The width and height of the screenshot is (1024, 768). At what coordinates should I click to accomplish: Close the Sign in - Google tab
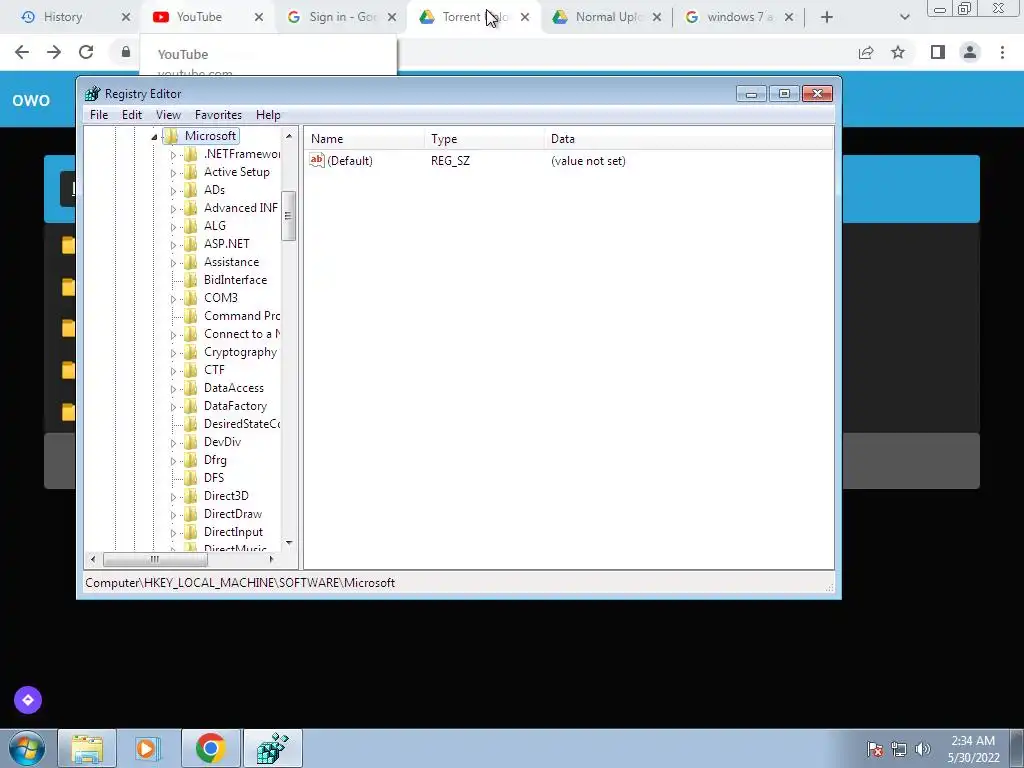click(392, 17)
